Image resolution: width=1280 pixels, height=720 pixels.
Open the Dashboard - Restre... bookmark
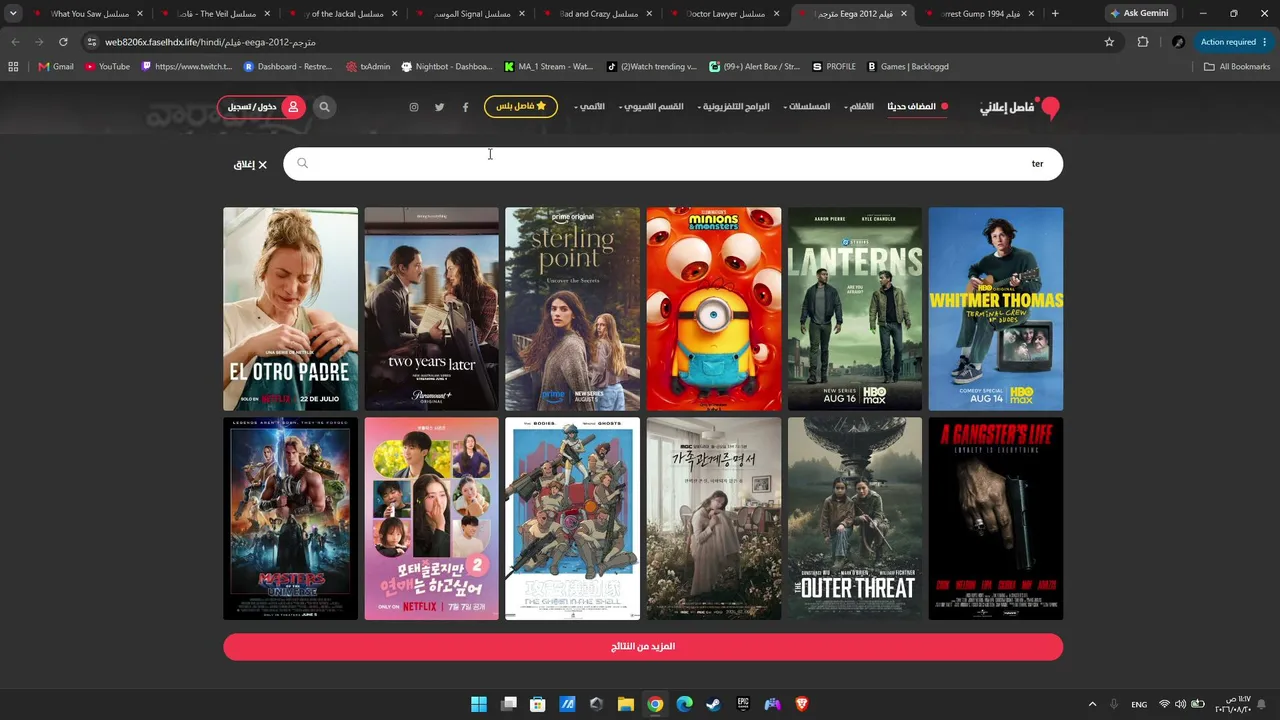tap(287, 67)
